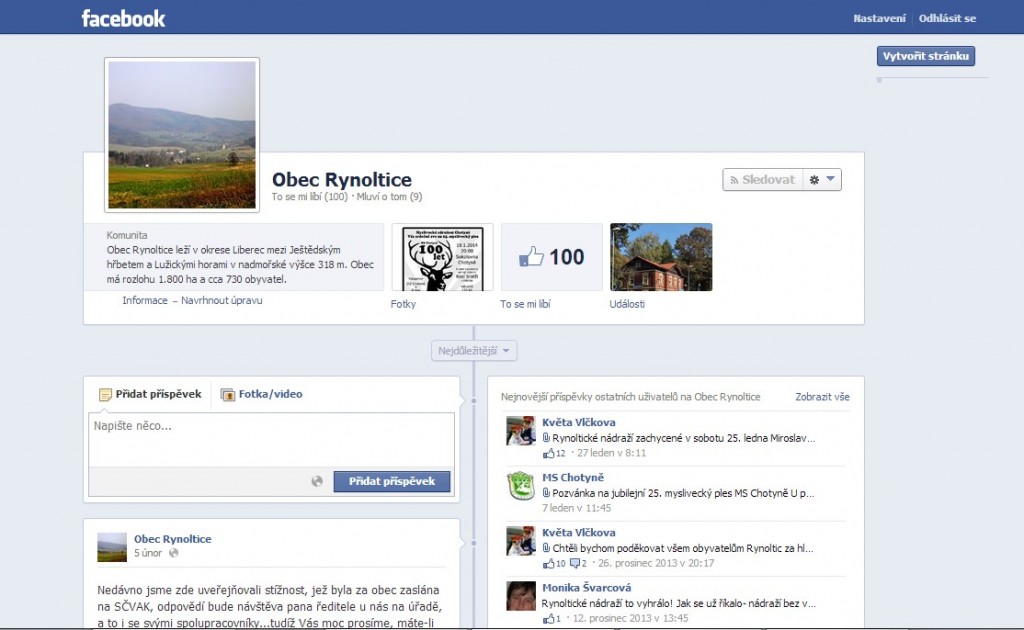
Task: Open Nastavení in the top bar
Action: (x=879, y=18)
